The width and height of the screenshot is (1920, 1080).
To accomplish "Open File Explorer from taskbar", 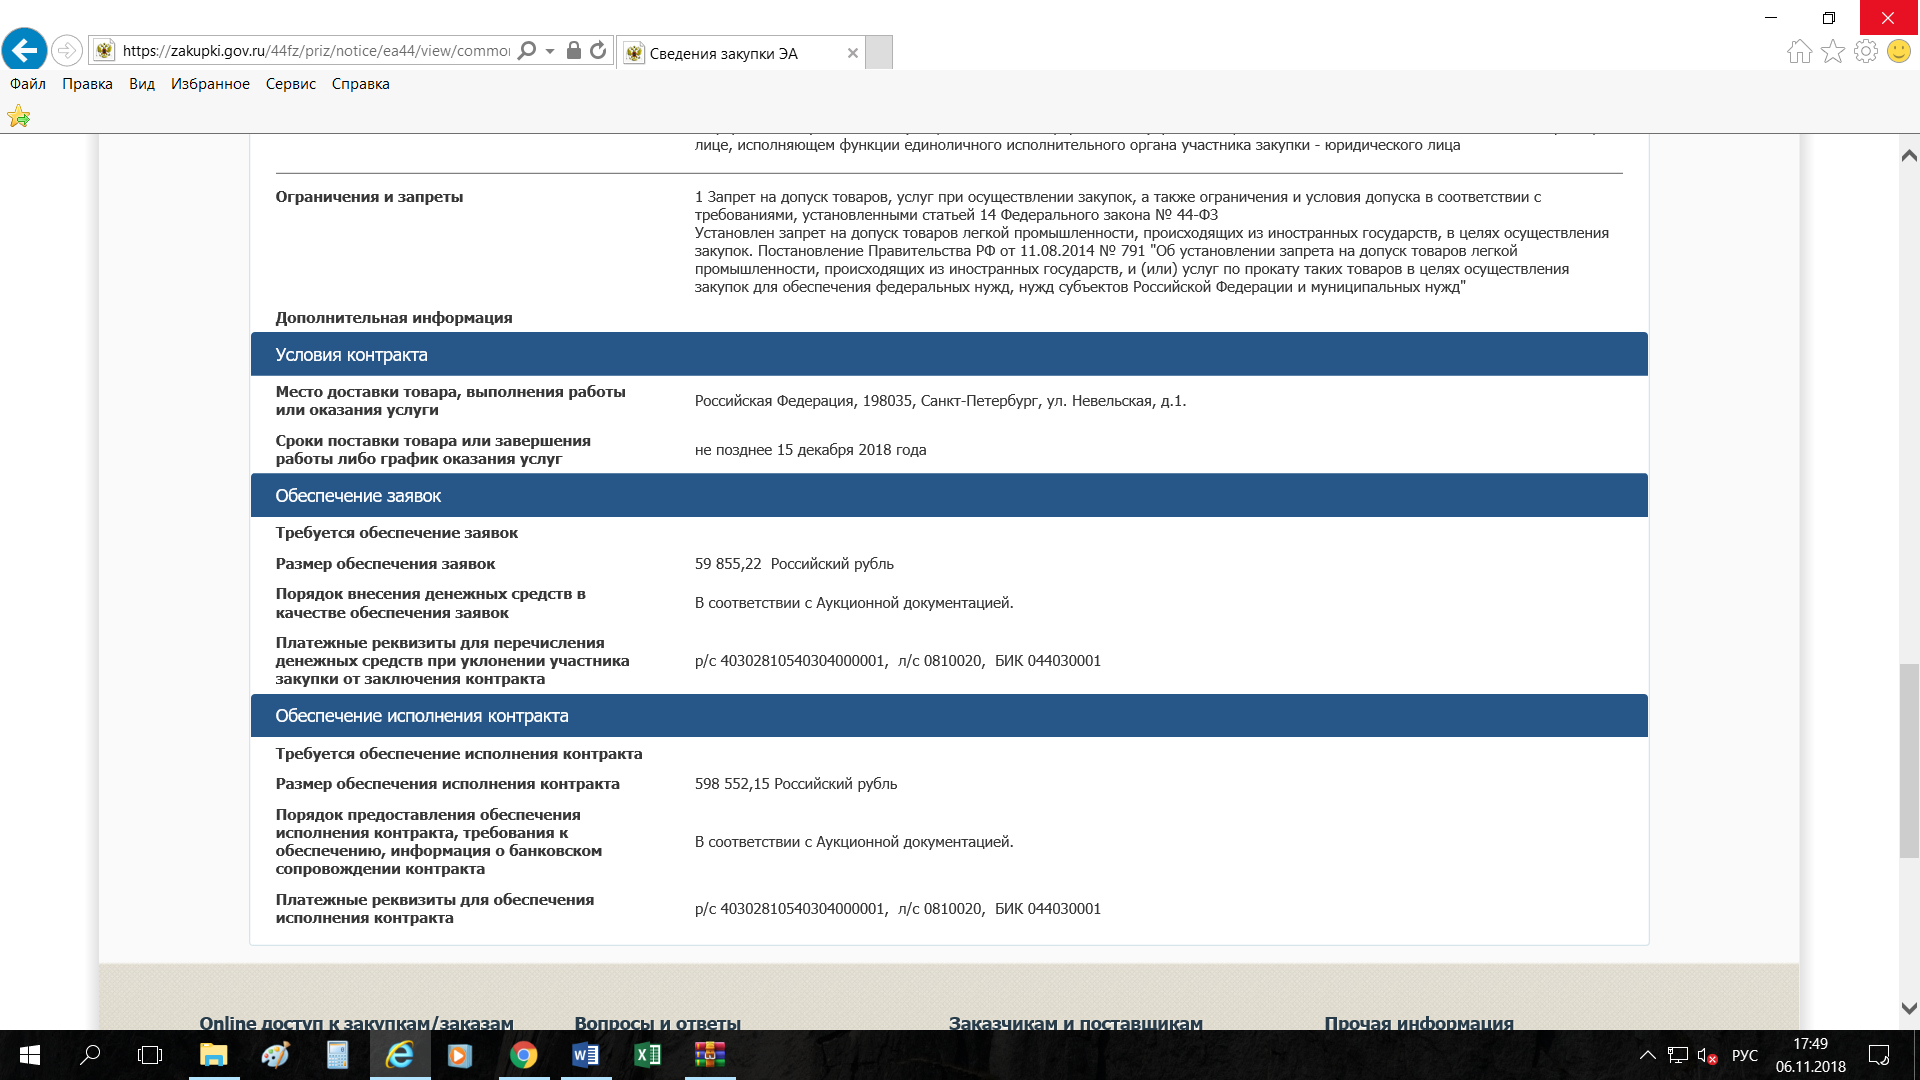I will (213, 1055).
